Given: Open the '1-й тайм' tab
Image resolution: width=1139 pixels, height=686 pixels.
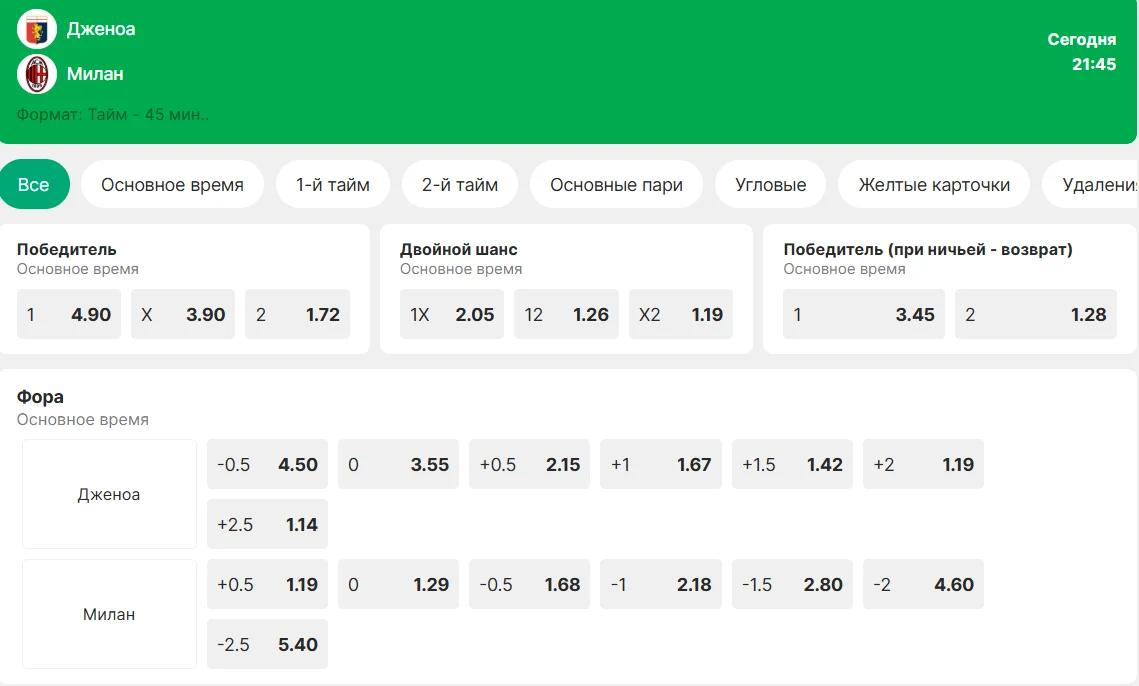Looking at the screenshot, I should (333, 185).
